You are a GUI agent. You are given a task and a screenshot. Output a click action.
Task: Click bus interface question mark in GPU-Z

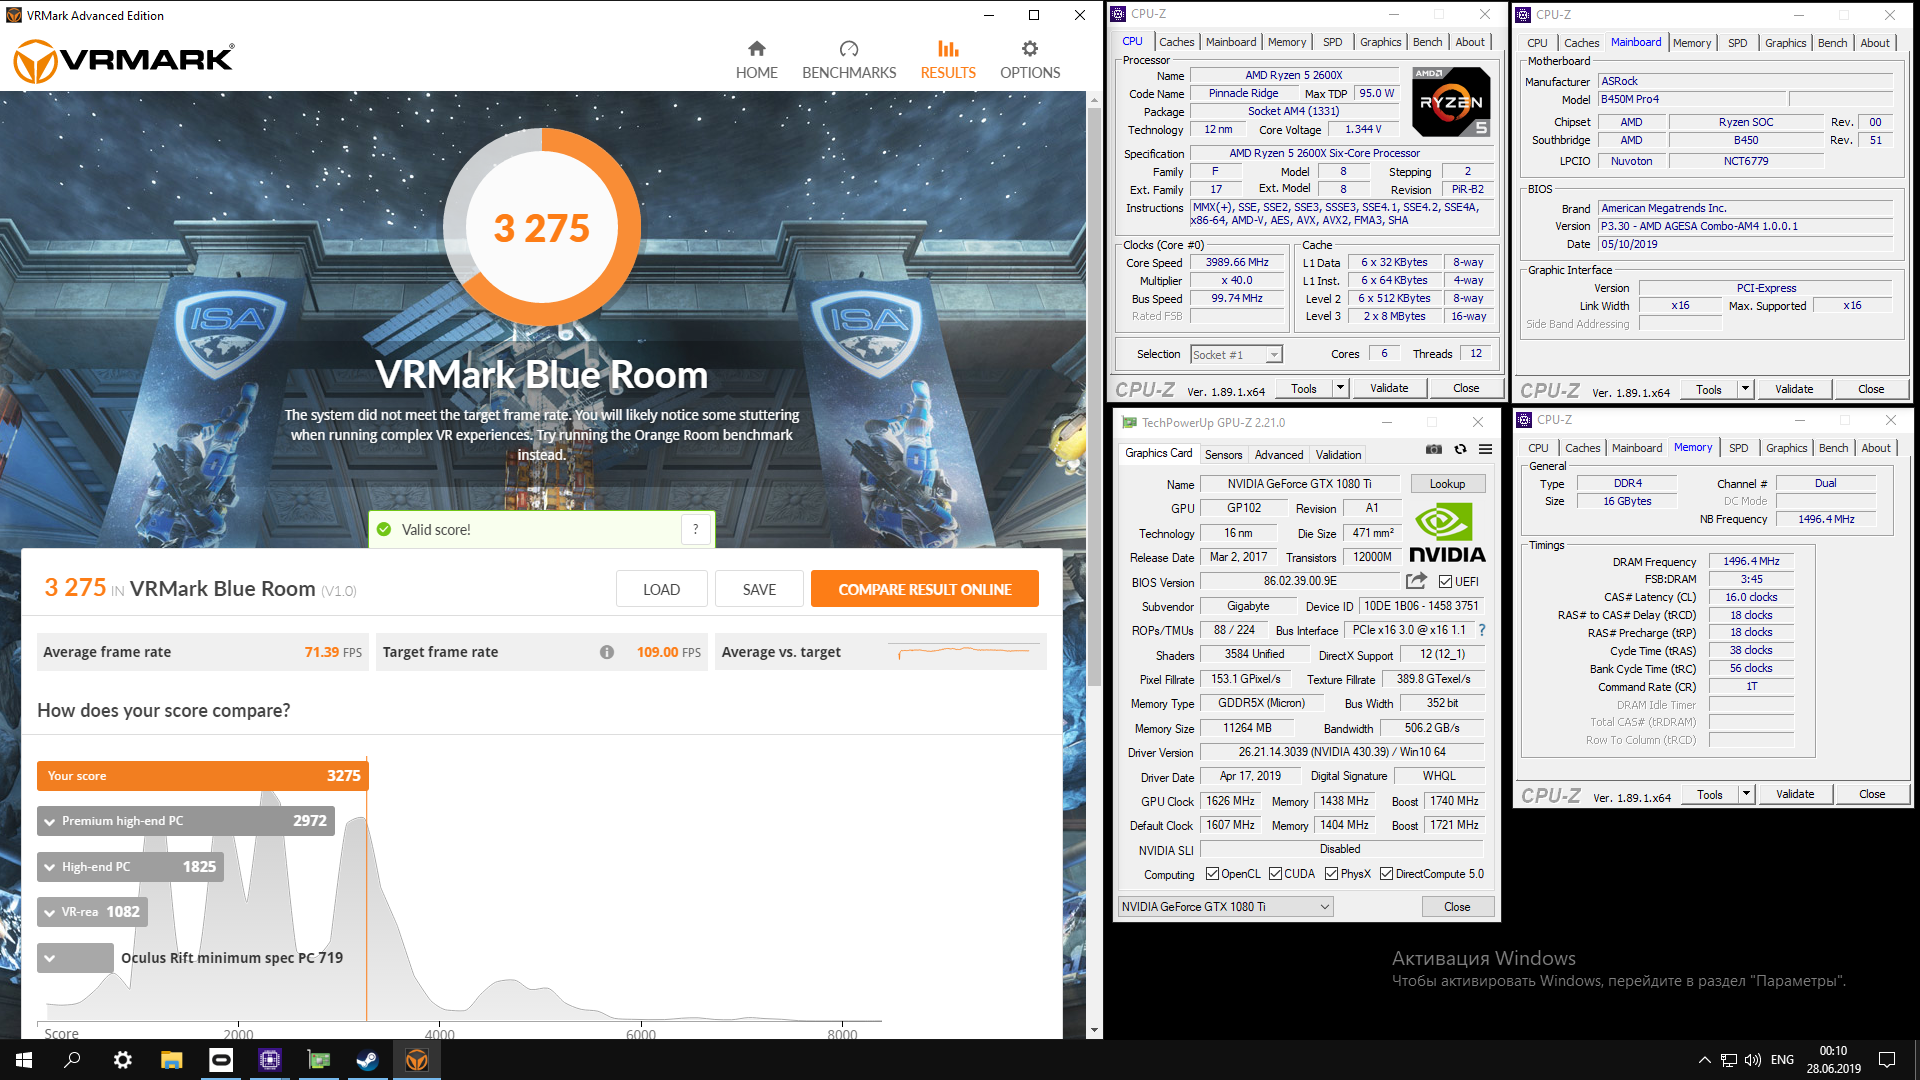1482,630
